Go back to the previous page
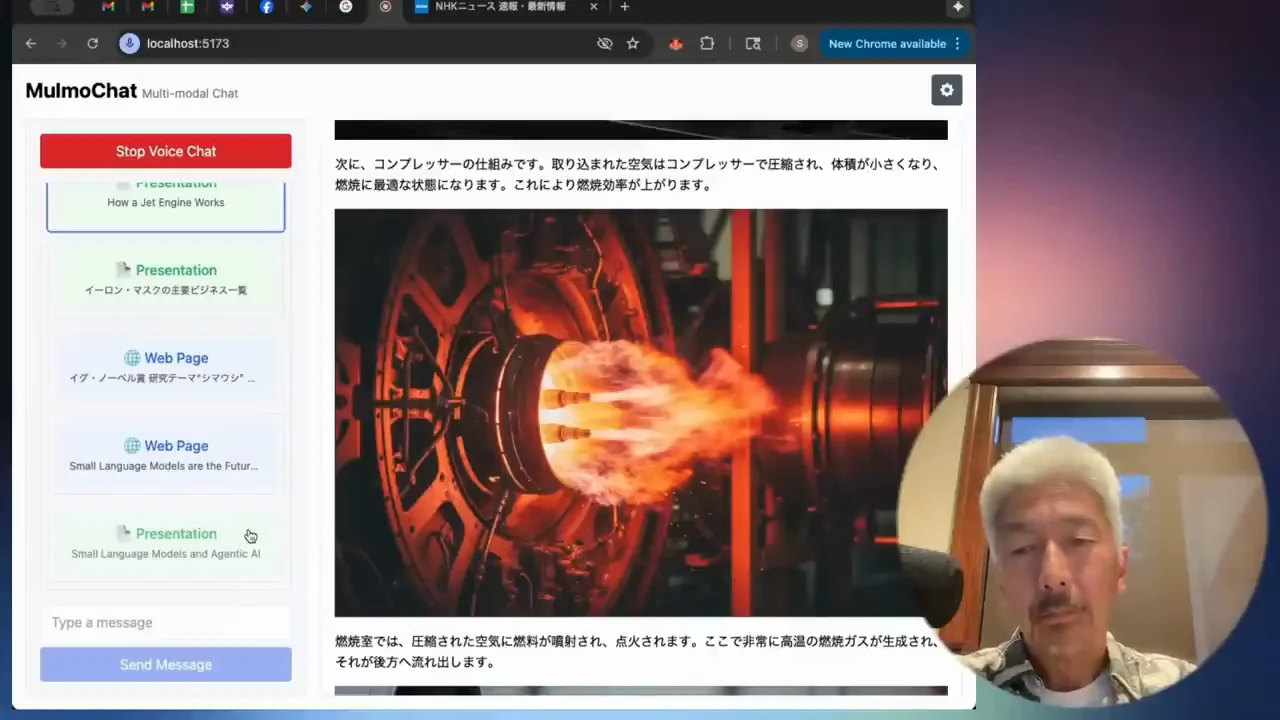Screen dimensions: 1280x720 [x=30, y=43]
